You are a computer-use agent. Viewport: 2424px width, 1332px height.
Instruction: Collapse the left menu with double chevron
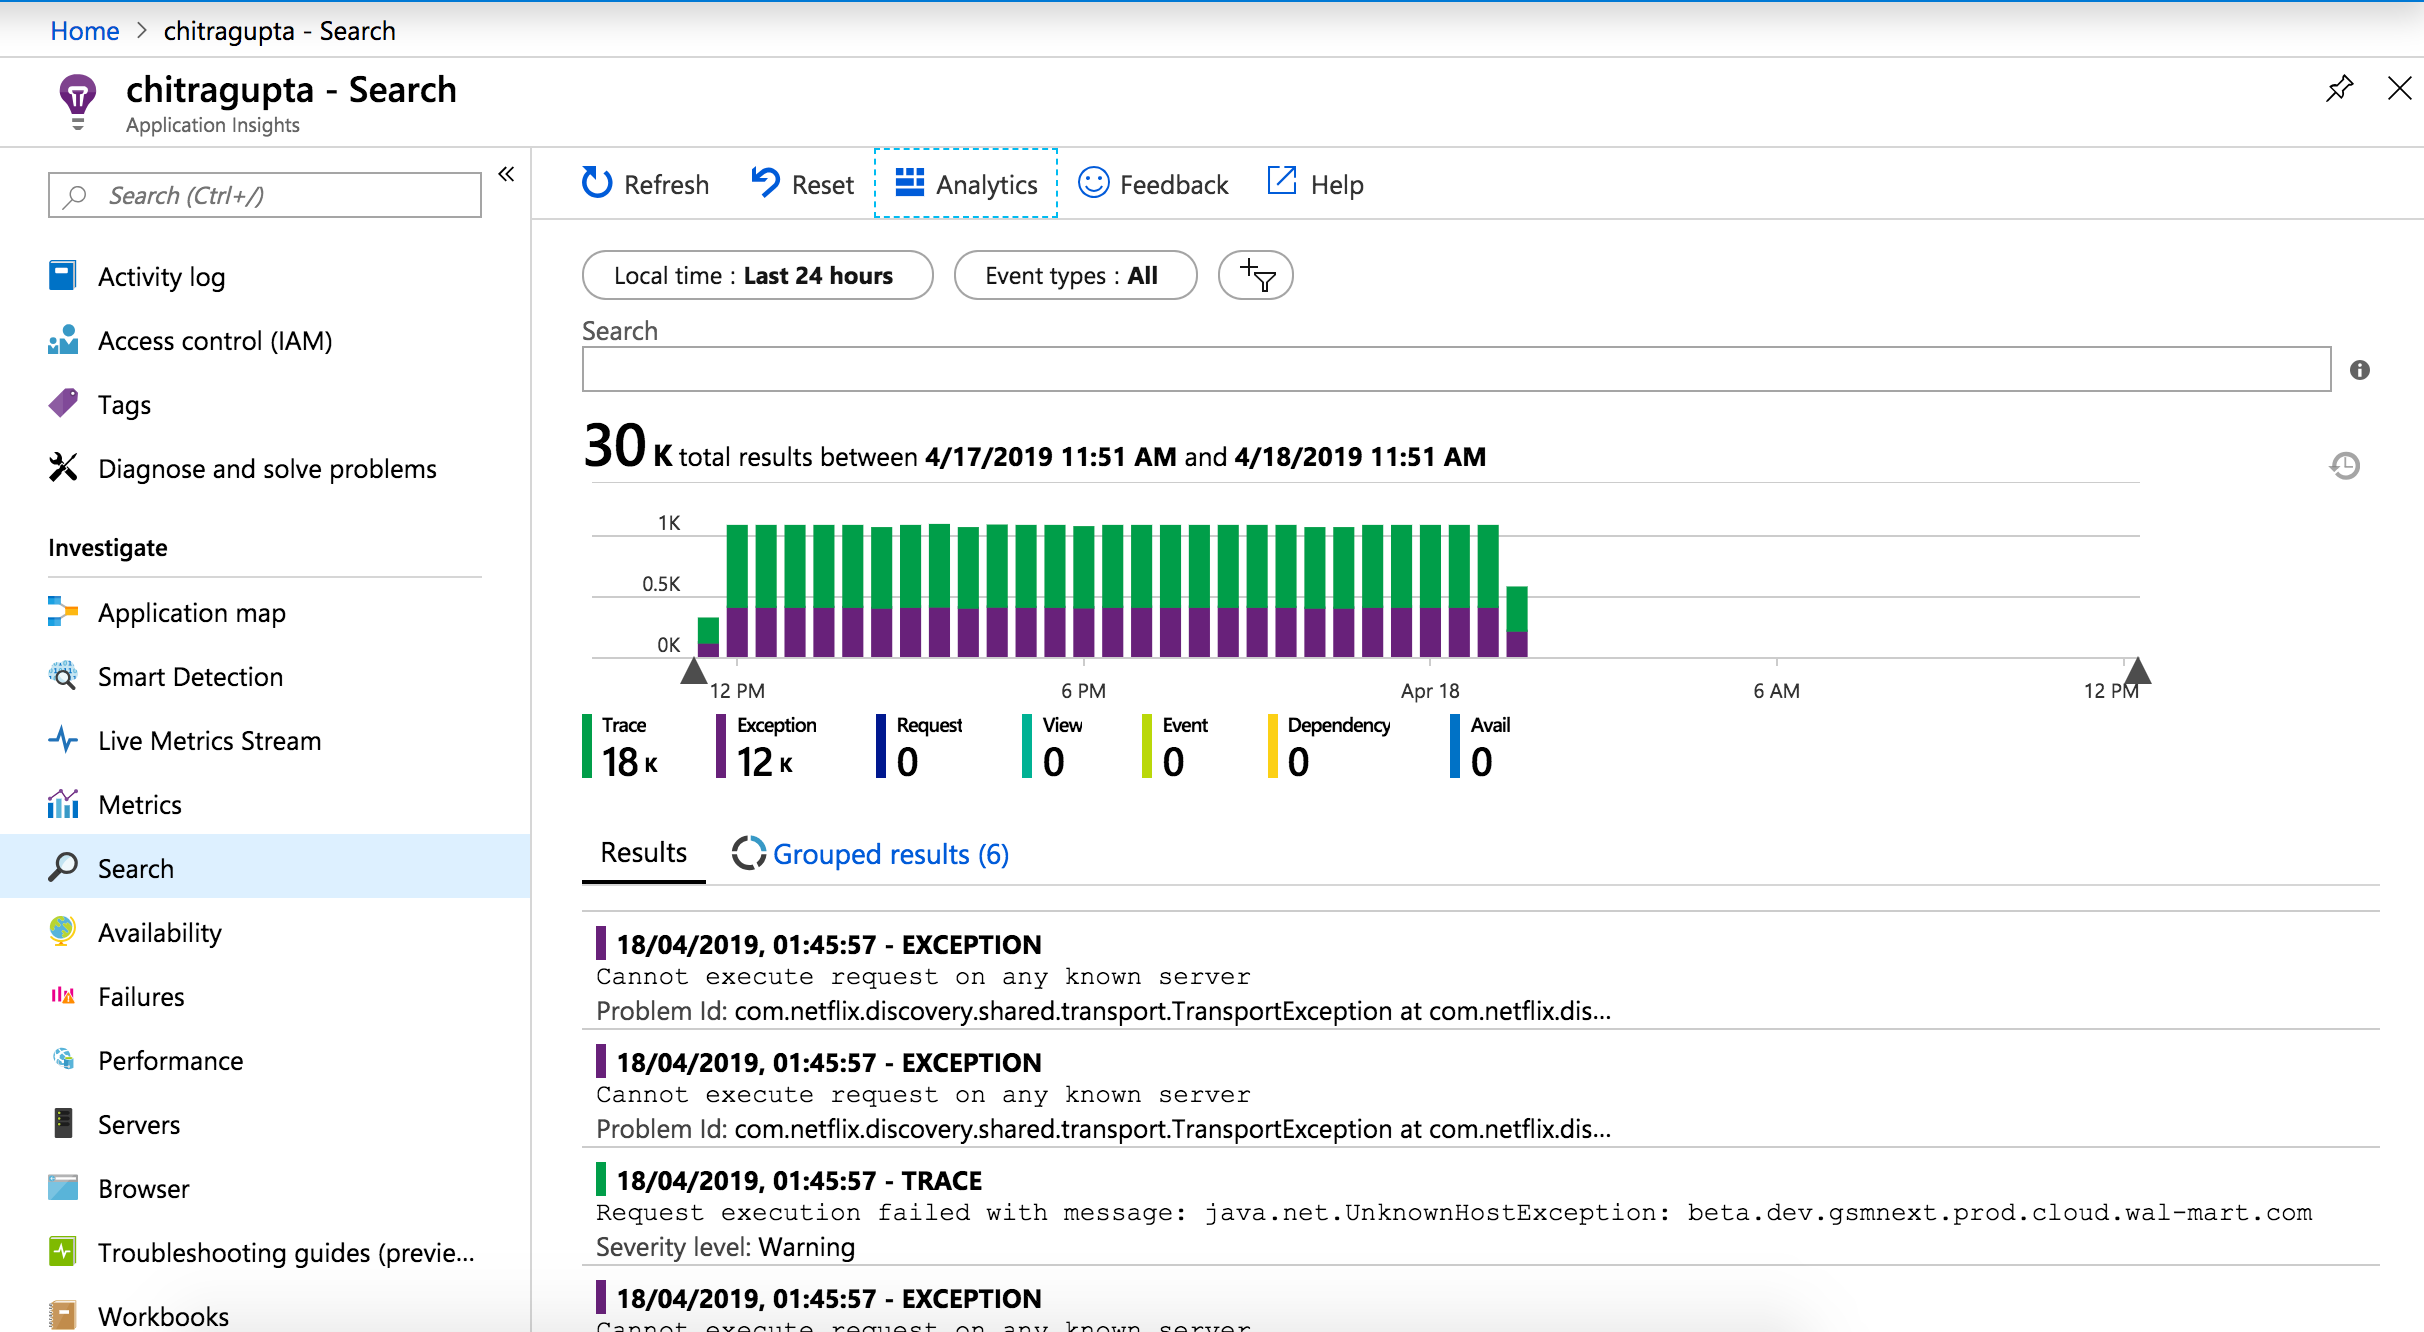(506, 174)
